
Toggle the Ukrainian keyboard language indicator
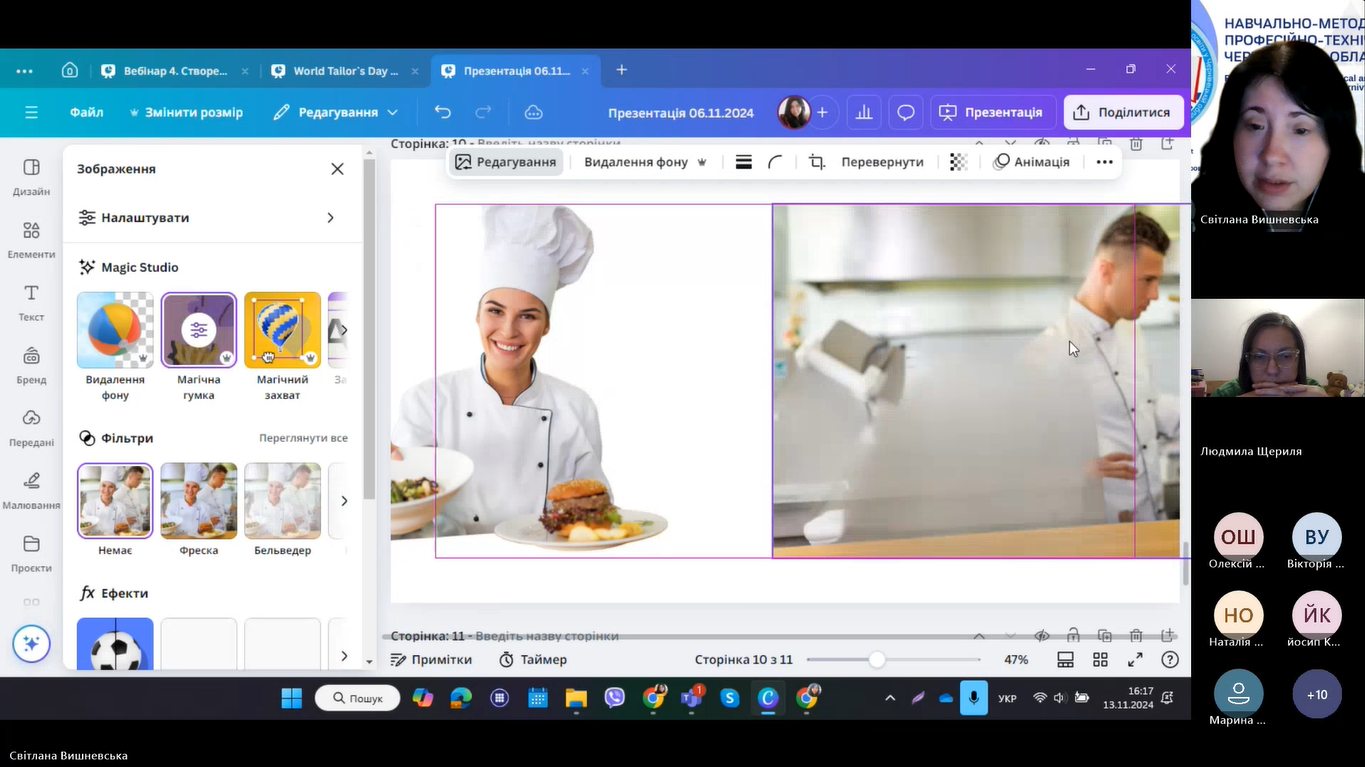point(1008,698)
